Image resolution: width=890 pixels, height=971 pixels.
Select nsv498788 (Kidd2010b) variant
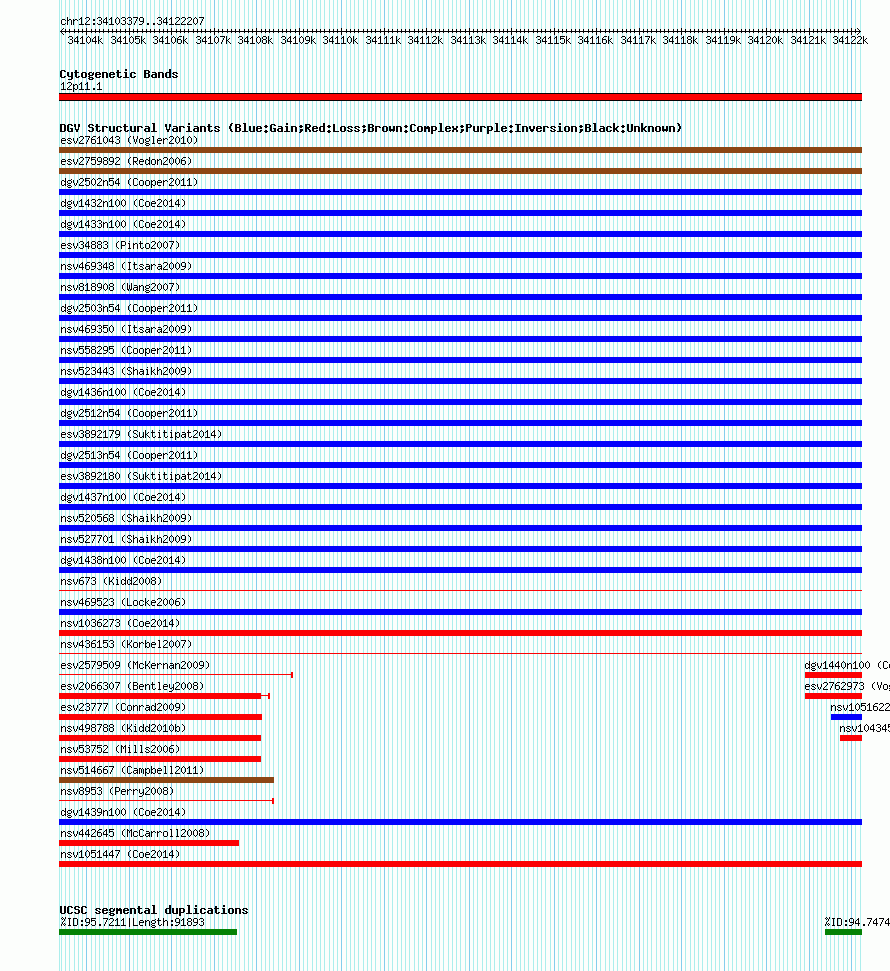123,730
